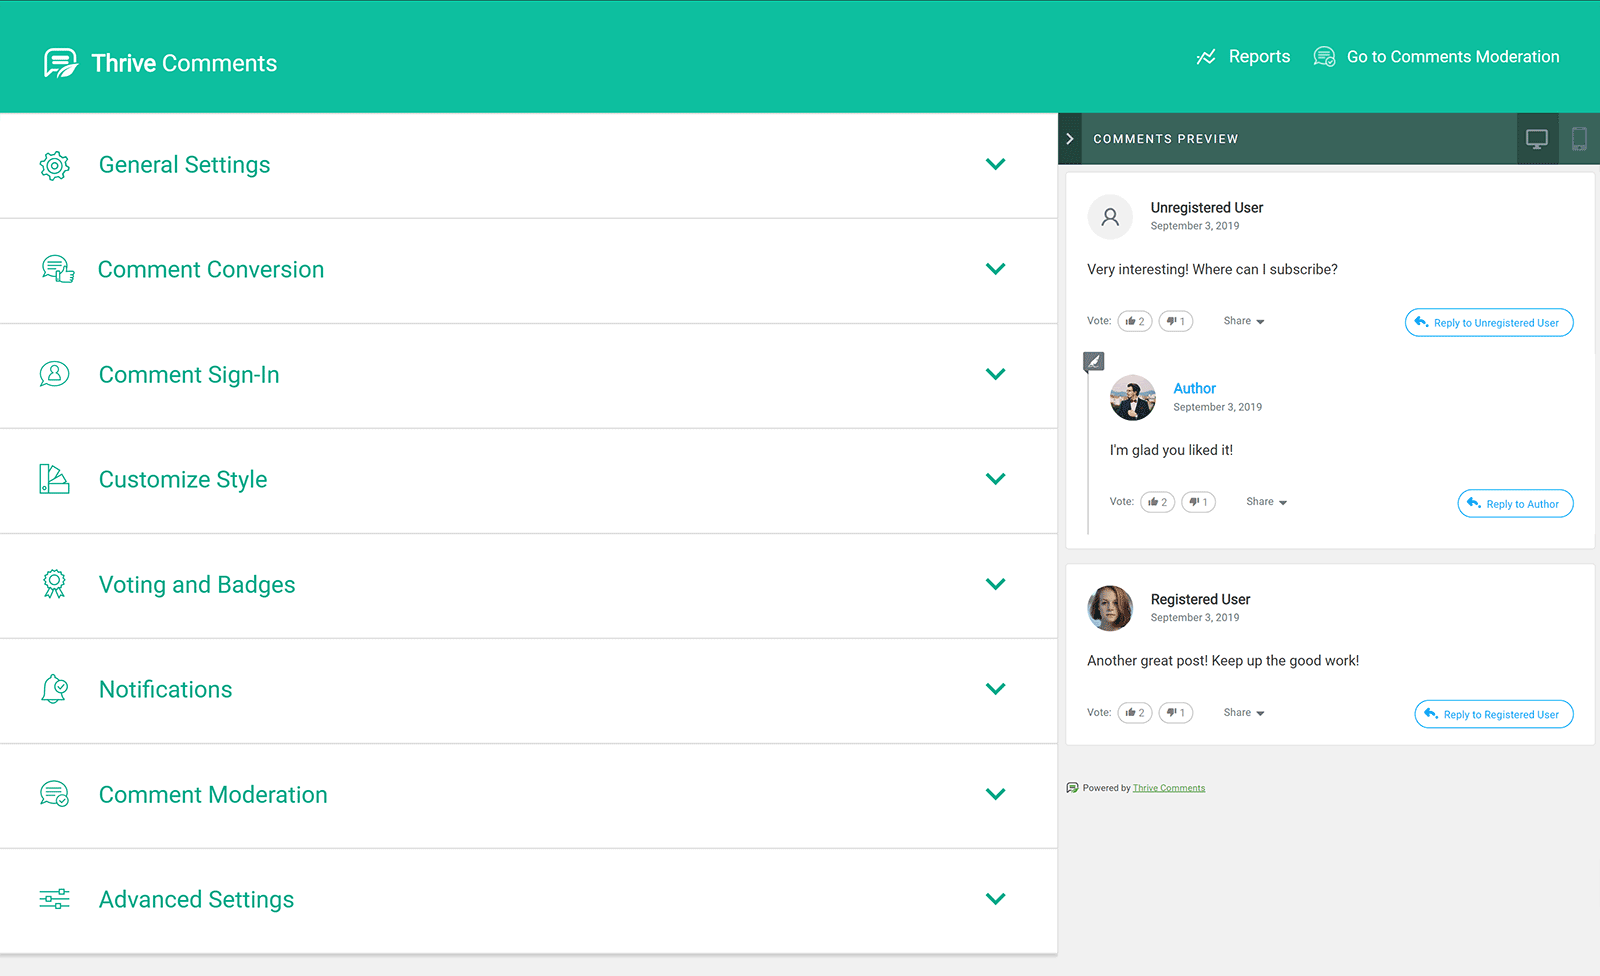Click the General Settings gear icon

(x=55, y=165)
